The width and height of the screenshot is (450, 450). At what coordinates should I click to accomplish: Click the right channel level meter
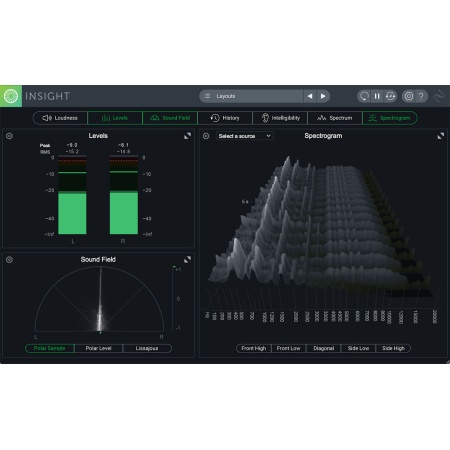[x=124, y=195]
